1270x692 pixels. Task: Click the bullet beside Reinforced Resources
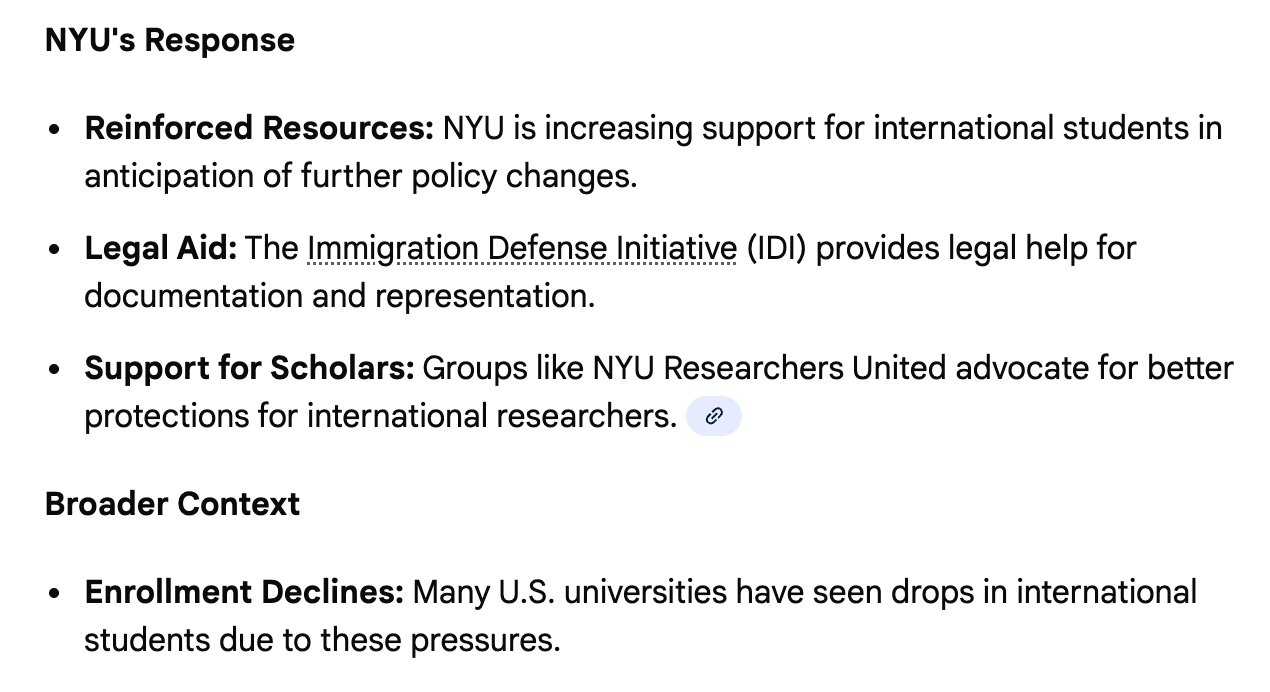55,129
